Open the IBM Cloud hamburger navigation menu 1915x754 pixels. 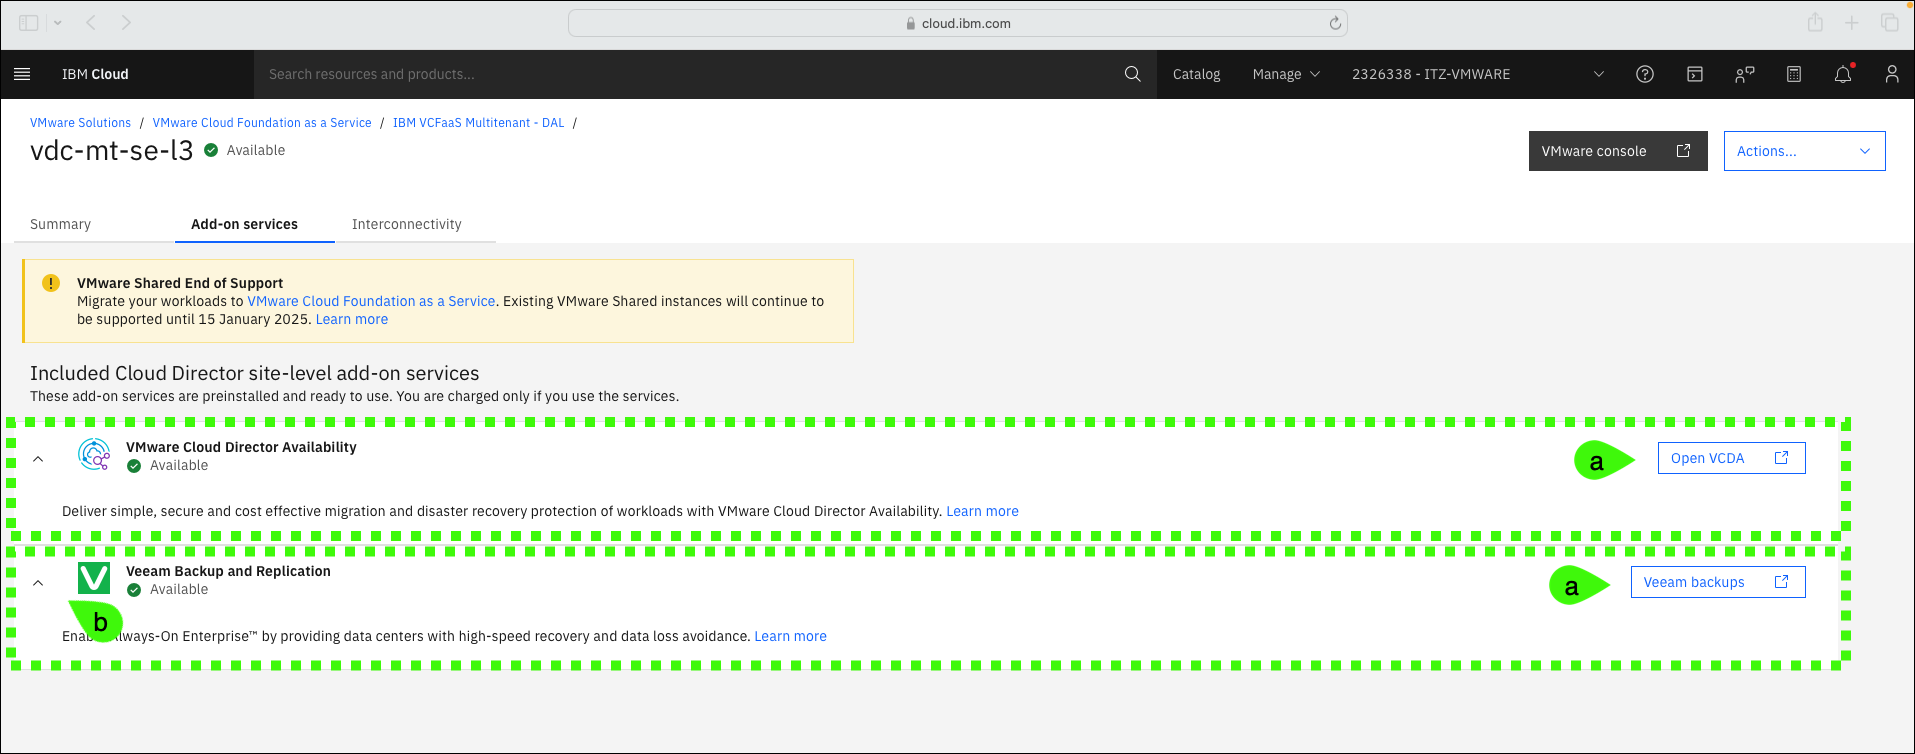22,74
